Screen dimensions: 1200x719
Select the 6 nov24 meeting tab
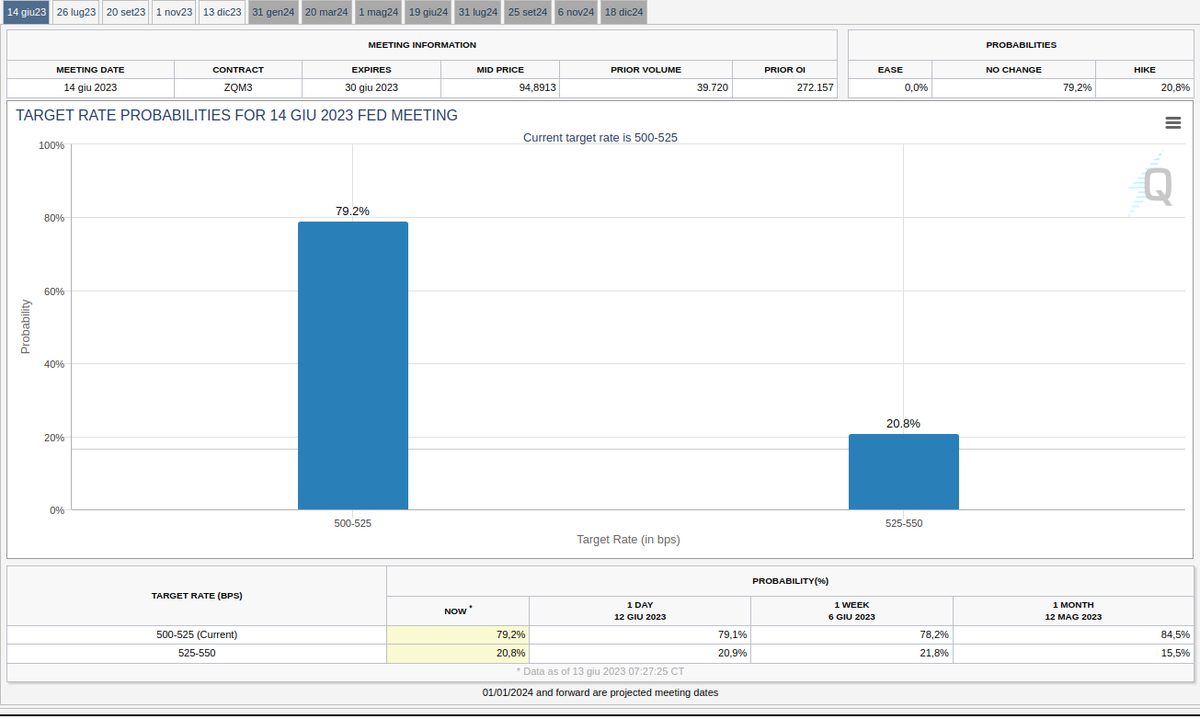pyautogui.click(x=576, y=12)
